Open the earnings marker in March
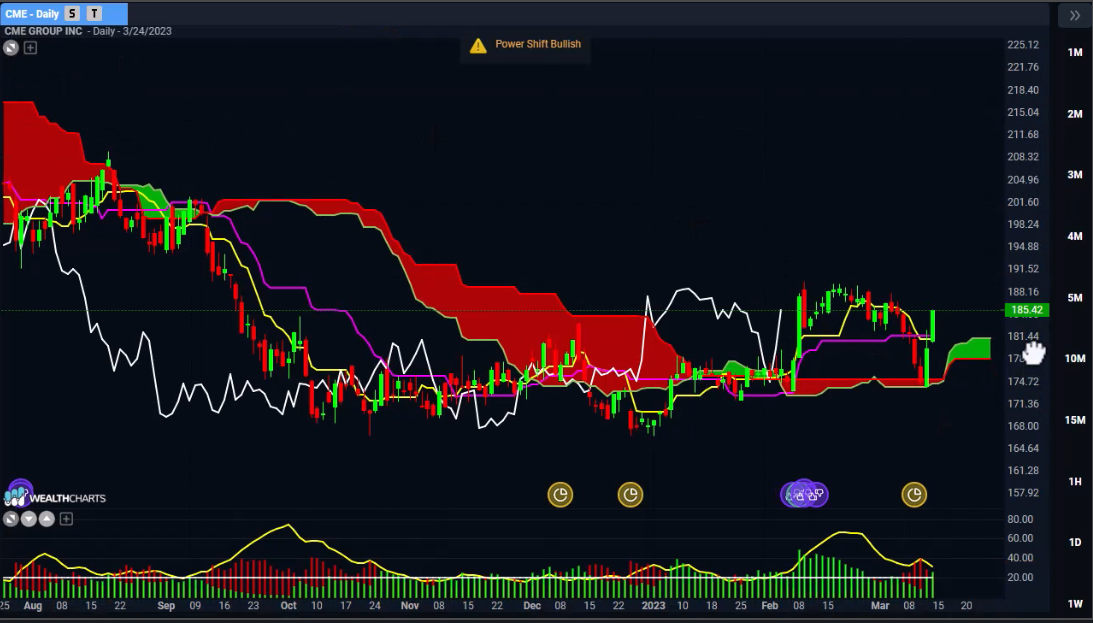Screen dimensions: 1093x623 point(914,495)
